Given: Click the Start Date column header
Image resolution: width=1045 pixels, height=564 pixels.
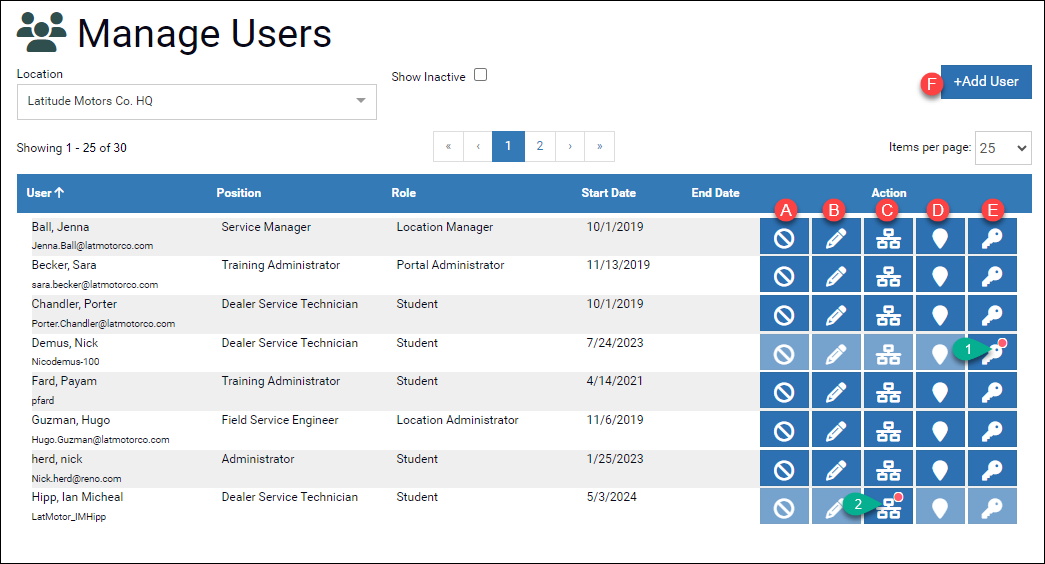Looking at the screenshot, I should 608,193.
